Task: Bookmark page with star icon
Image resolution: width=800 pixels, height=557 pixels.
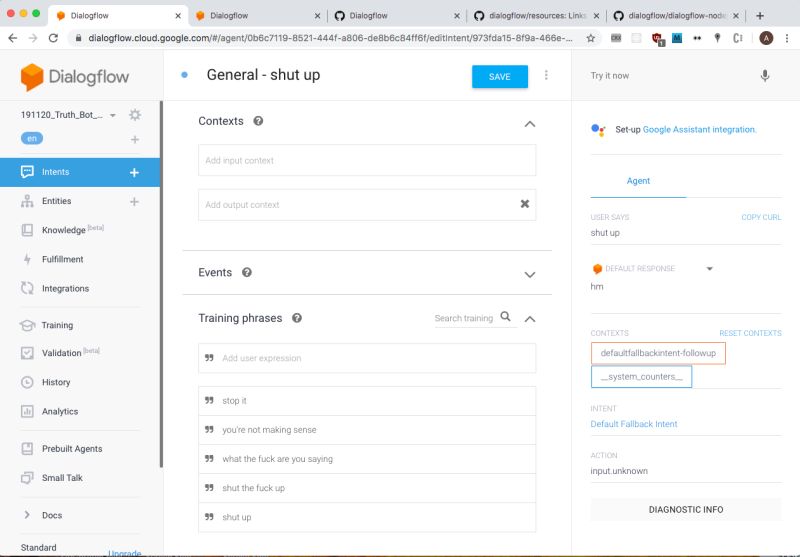Action: (x=590, y=38)
